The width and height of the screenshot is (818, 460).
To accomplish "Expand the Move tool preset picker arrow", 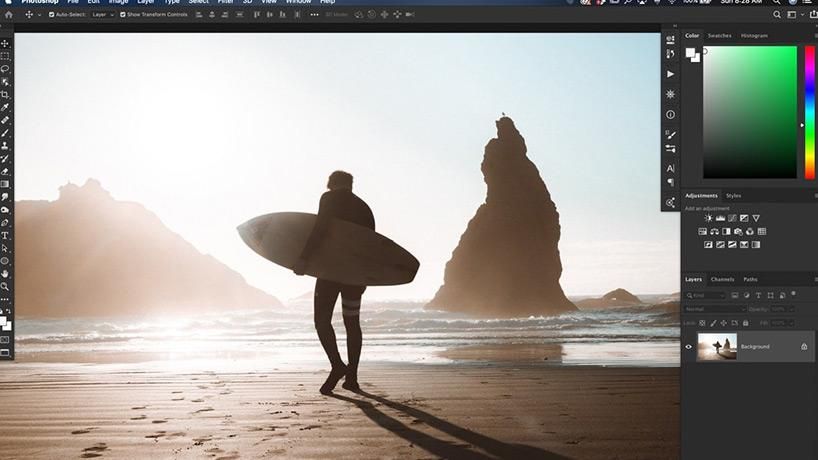I will pos(39,15).
